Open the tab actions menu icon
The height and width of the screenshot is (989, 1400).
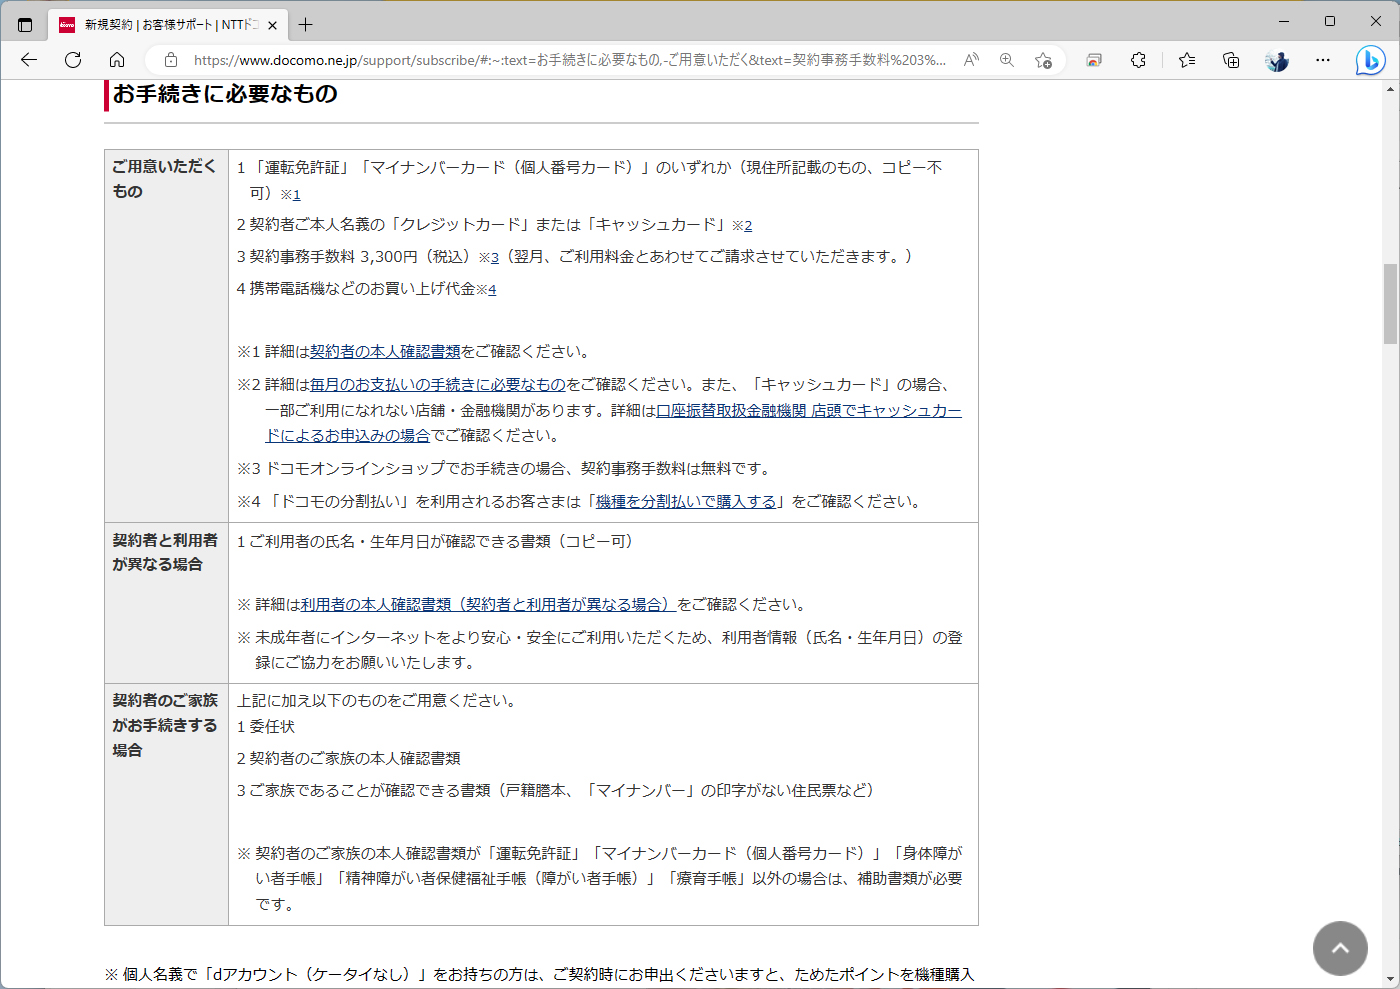pyautogui.click(x=25, y=25)
